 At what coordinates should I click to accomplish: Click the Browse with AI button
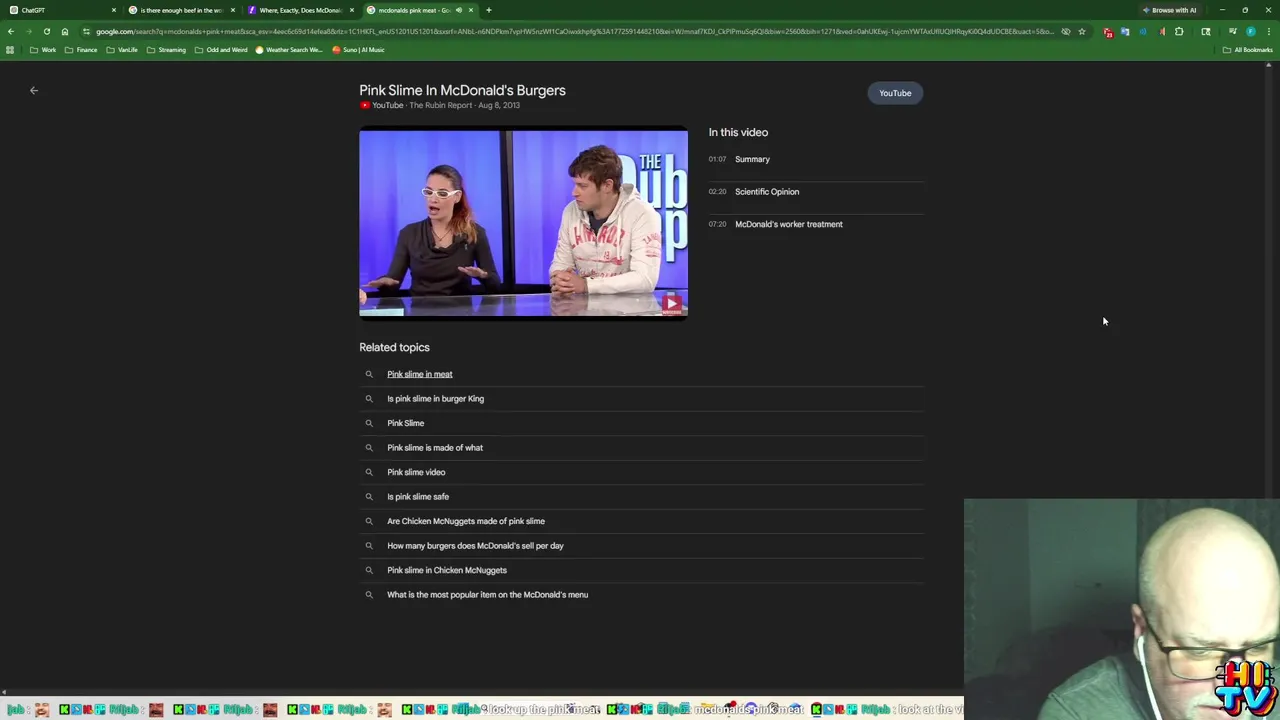point(1169,10)
